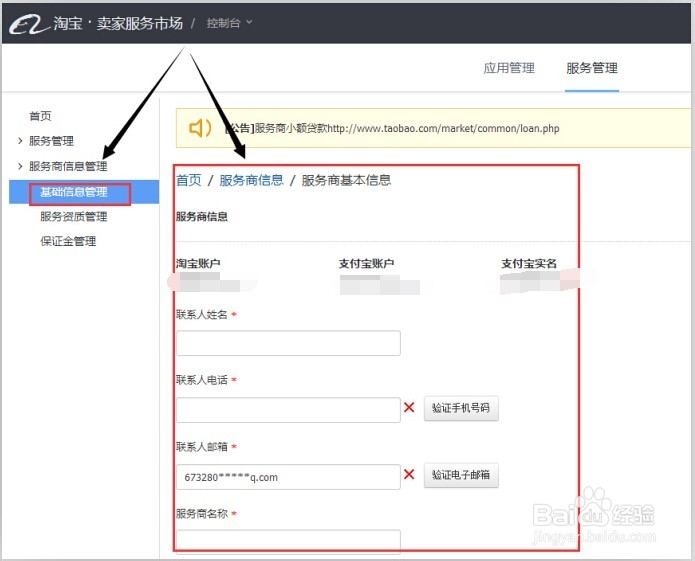The height and width of the screenshot is (561, 695).
Task: Click the 验证电子邮箱 button
Action: 461,475
